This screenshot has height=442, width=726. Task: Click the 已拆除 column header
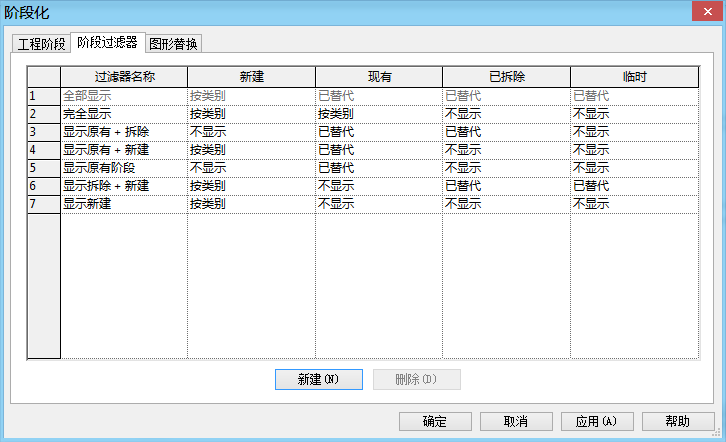point(507,77)
